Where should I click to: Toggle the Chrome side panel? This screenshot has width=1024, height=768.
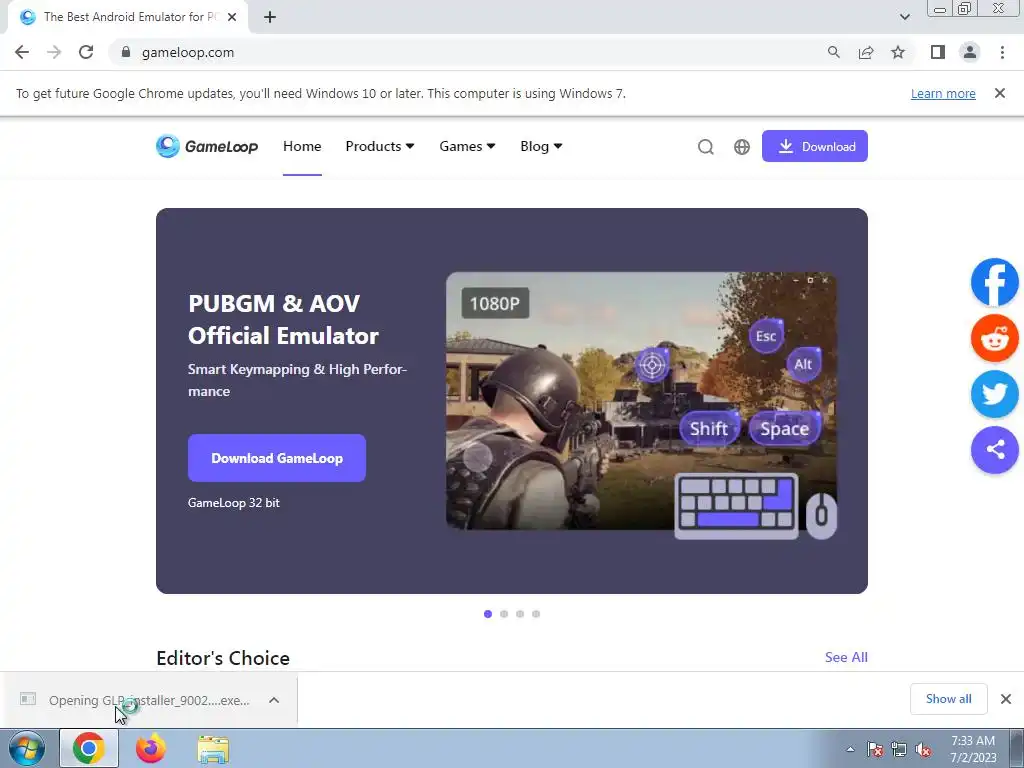[938, 52]
